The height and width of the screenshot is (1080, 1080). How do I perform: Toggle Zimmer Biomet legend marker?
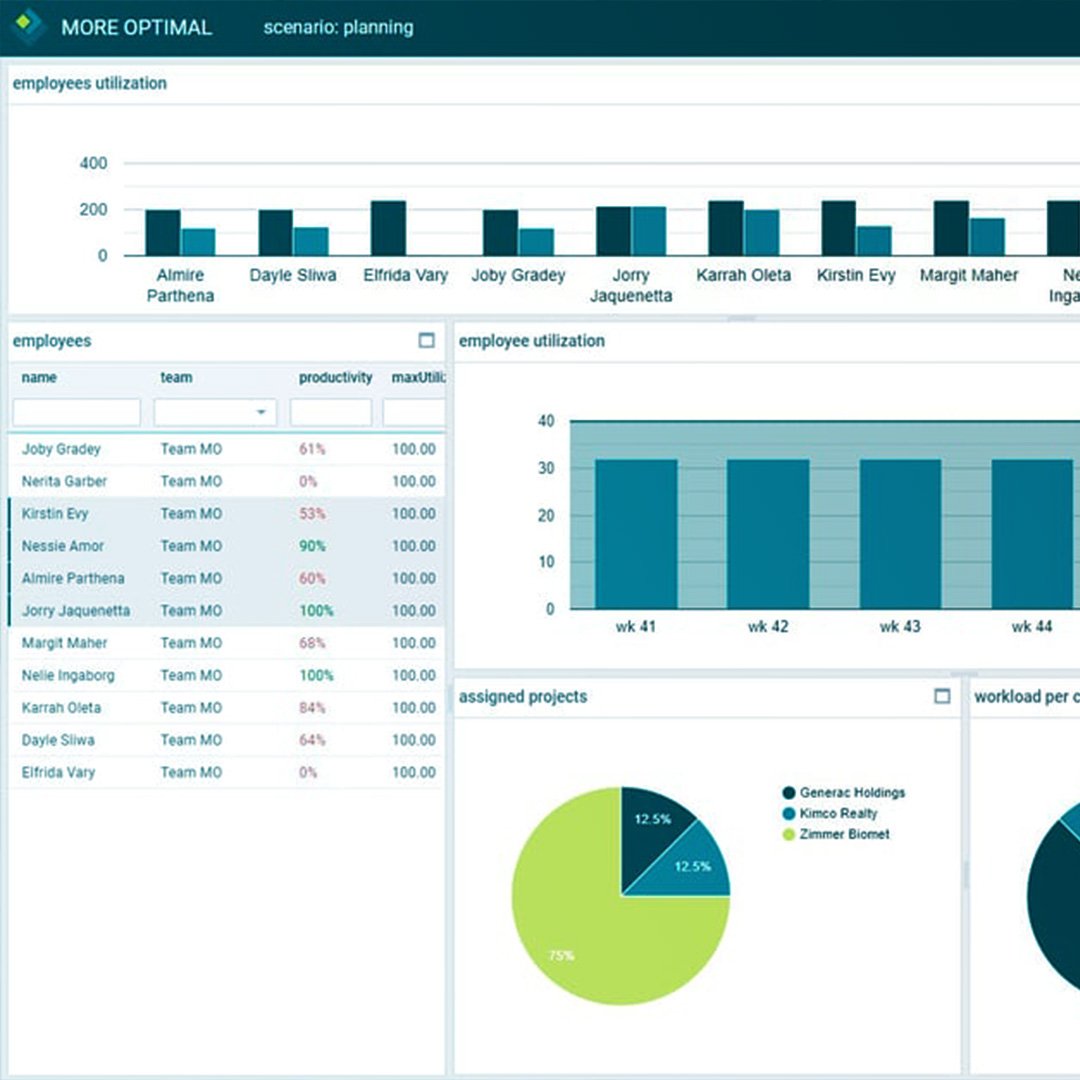coord(789,834)
